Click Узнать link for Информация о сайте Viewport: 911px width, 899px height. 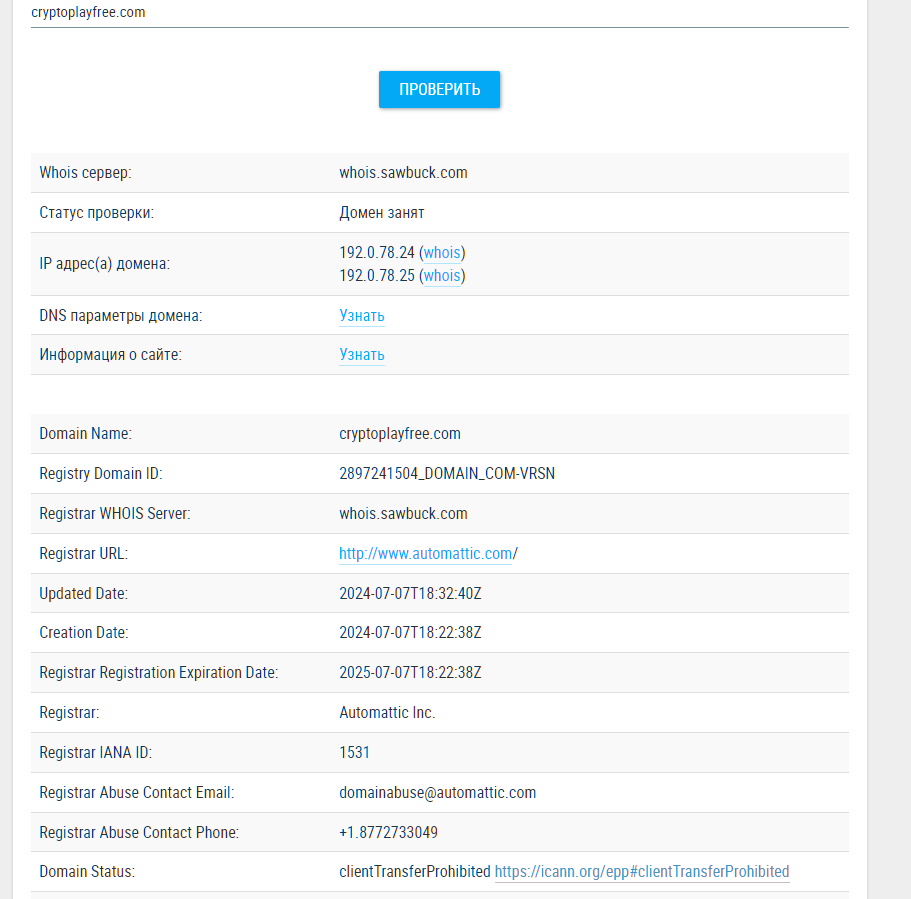[362, 354]
